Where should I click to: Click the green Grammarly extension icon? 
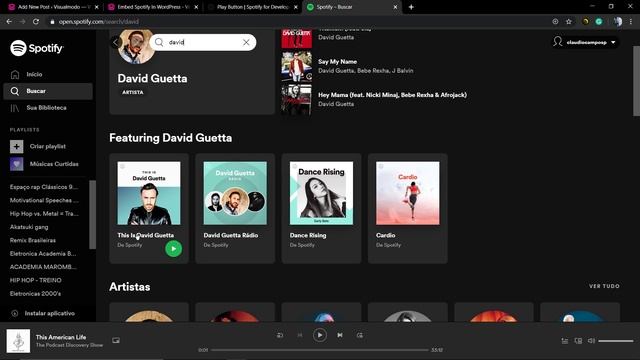coord(599,21)
